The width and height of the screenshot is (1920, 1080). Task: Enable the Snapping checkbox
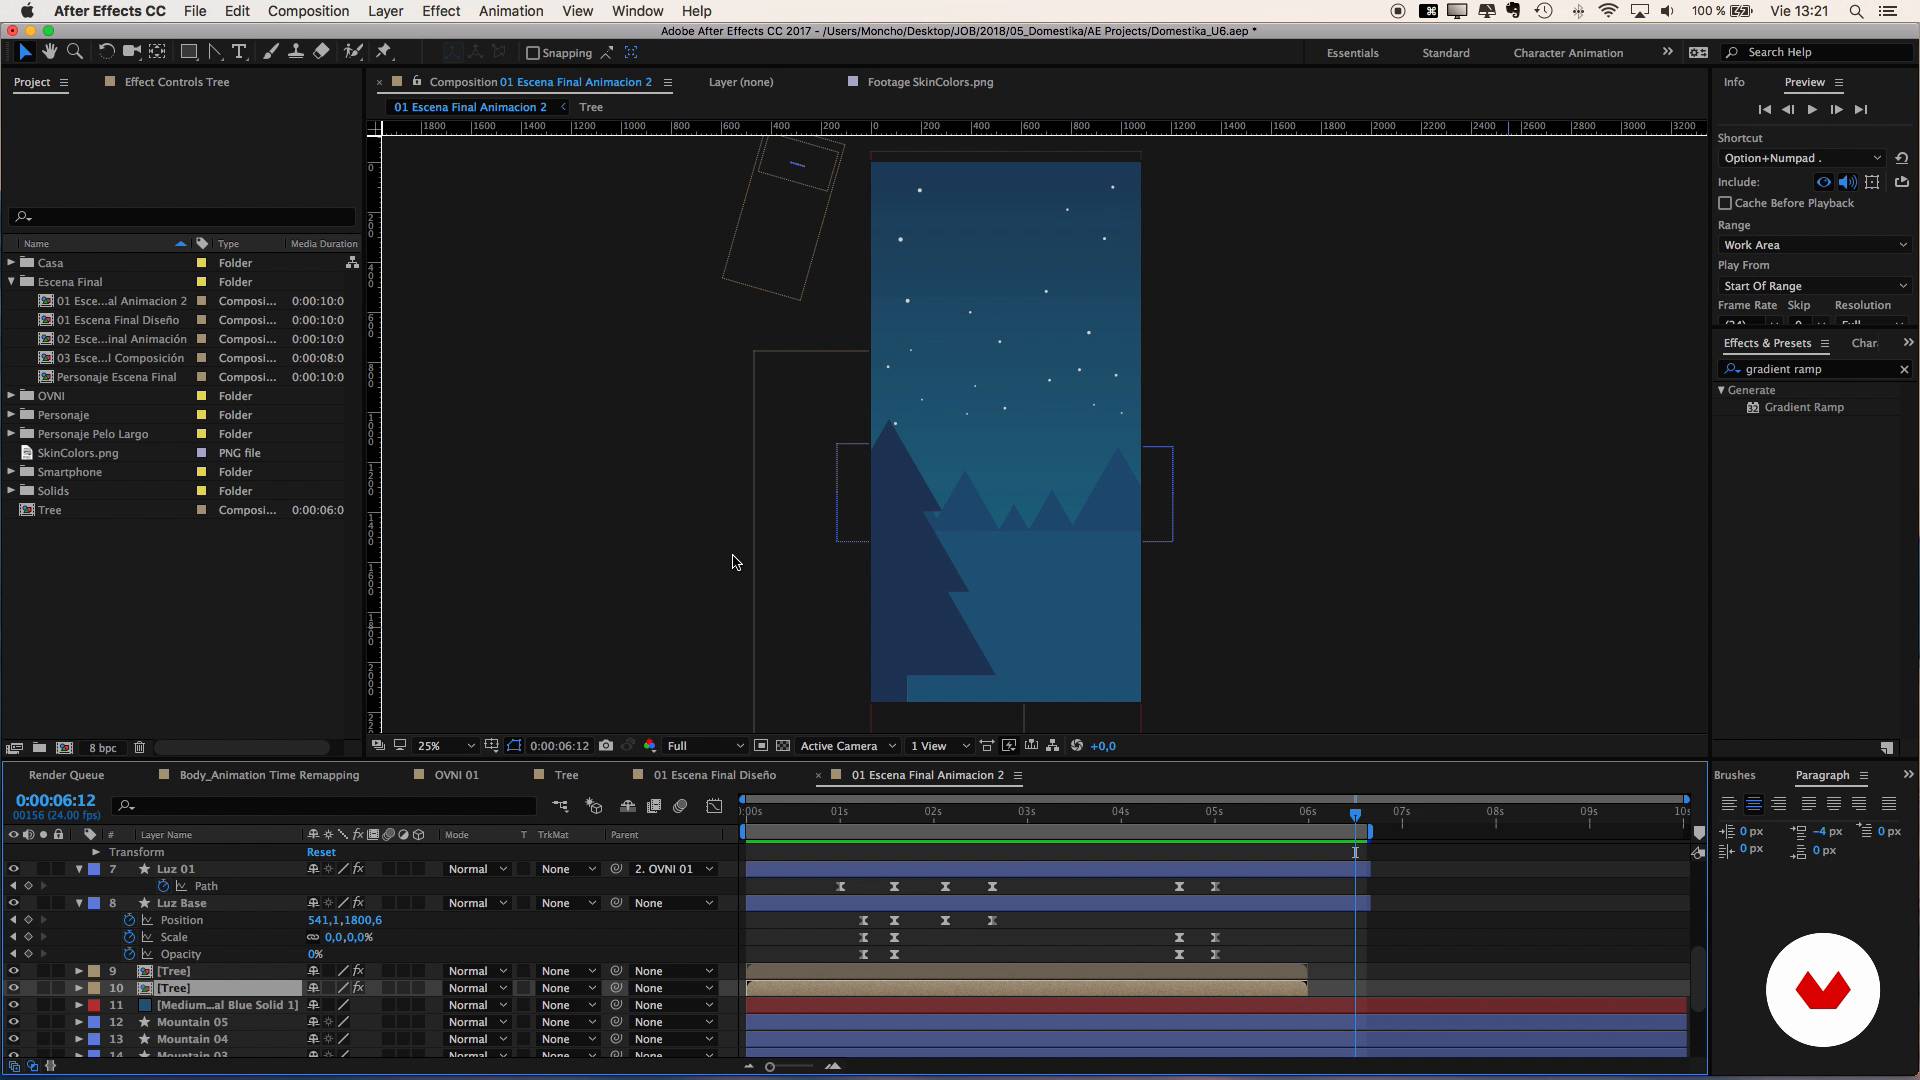(533, 53)
